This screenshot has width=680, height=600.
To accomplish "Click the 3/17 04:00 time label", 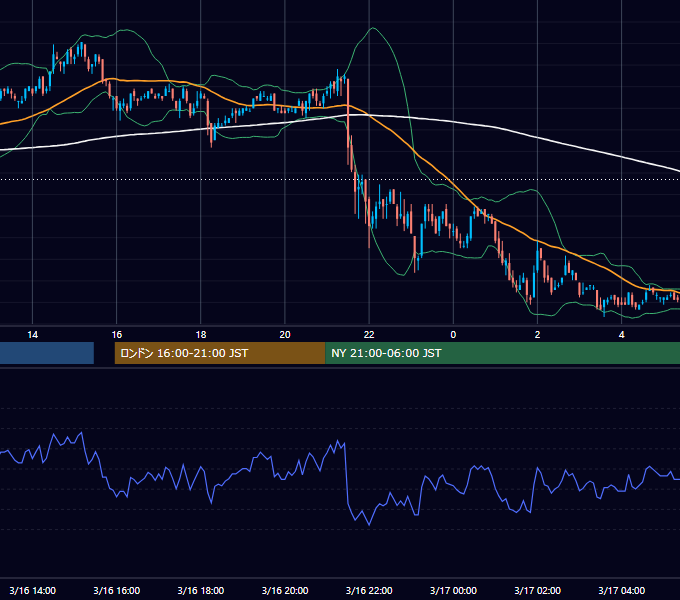I will [x=621, y=590].
